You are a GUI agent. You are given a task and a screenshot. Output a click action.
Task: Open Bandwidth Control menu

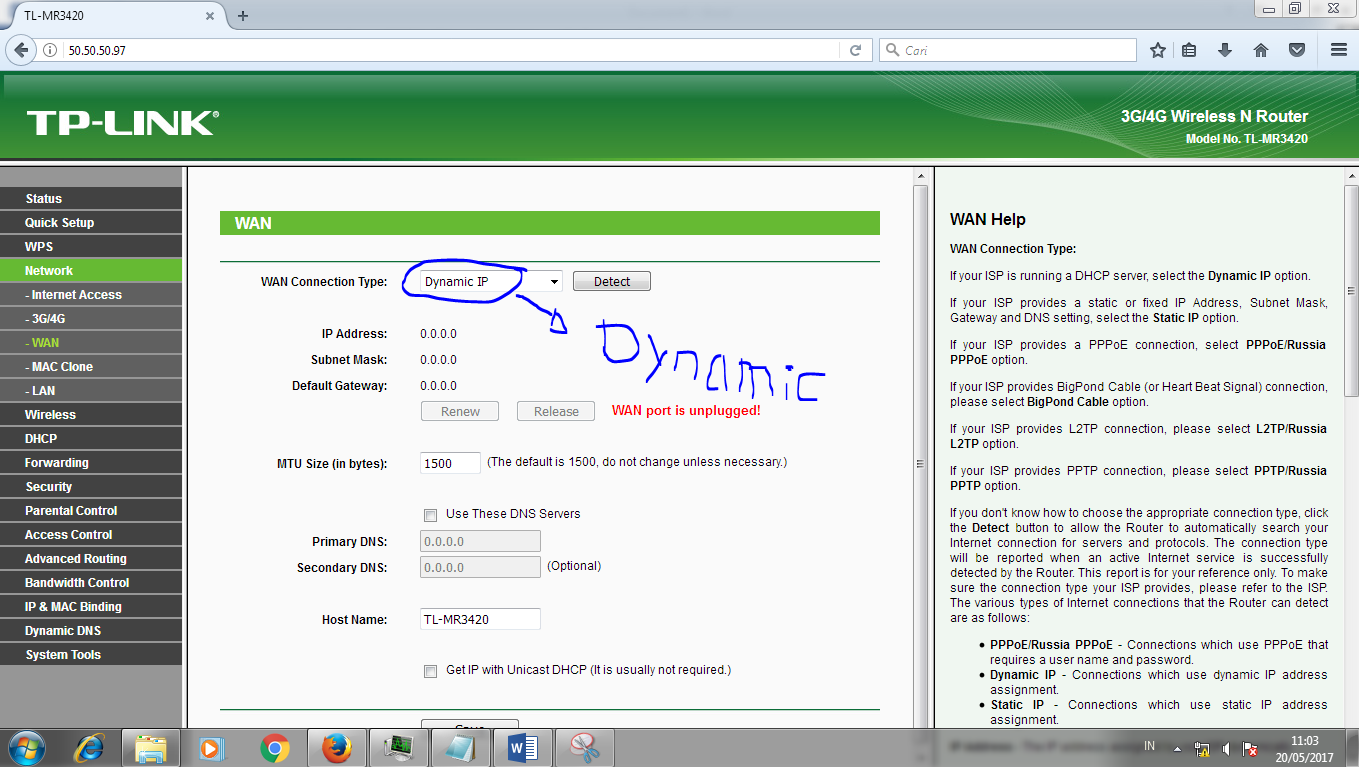click(x=91, y=582)
